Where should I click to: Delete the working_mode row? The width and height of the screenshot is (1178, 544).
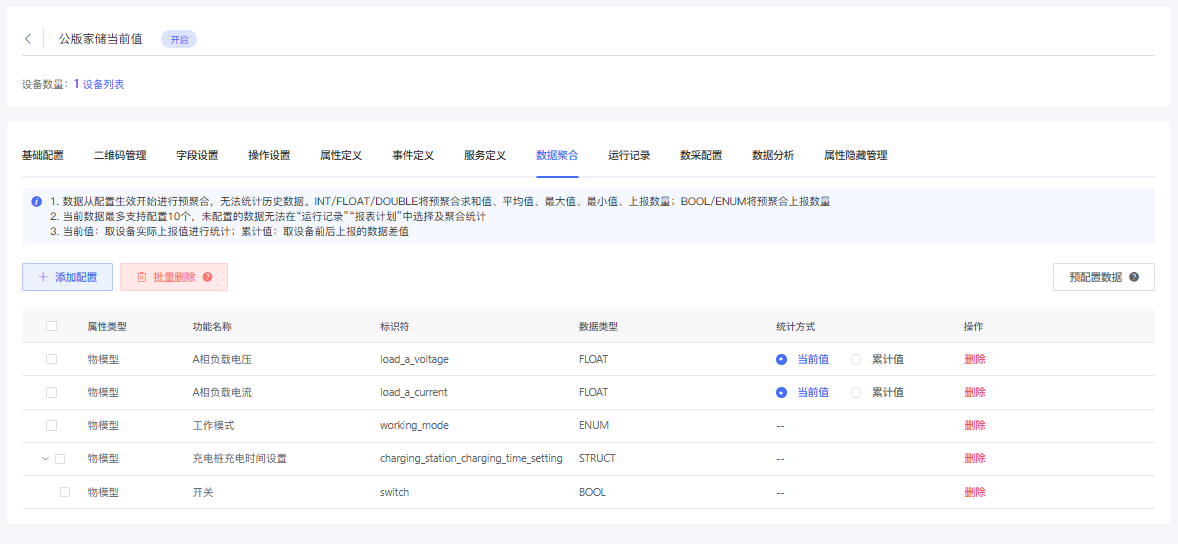pos(974,425)
